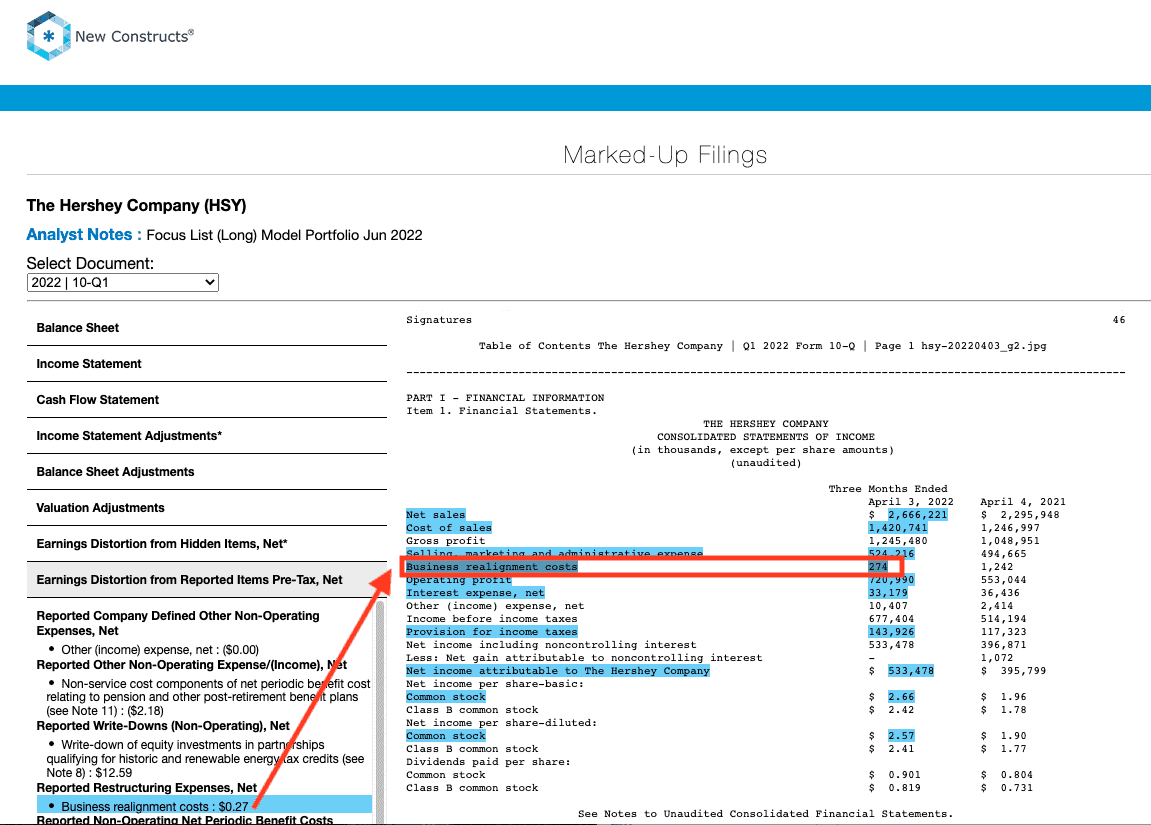
Task: Open the Cash Flow Statement section
Action: (x=207, y=400)
